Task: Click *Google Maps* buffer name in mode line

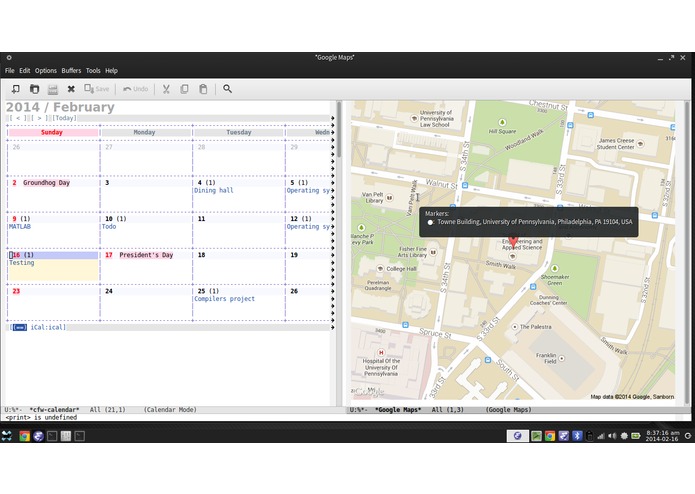Action: pos(398,410)
